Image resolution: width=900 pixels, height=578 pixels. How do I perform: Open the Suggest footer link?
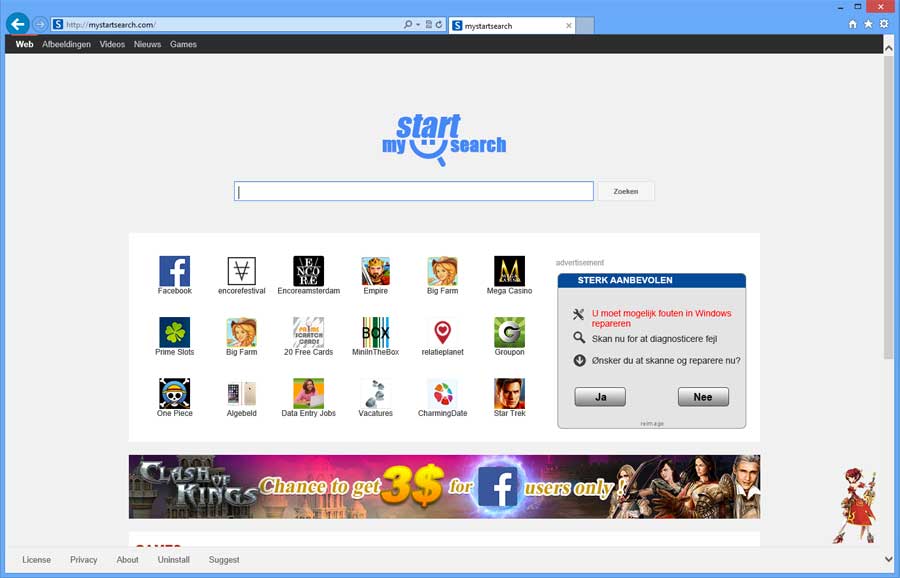[224, 560]
